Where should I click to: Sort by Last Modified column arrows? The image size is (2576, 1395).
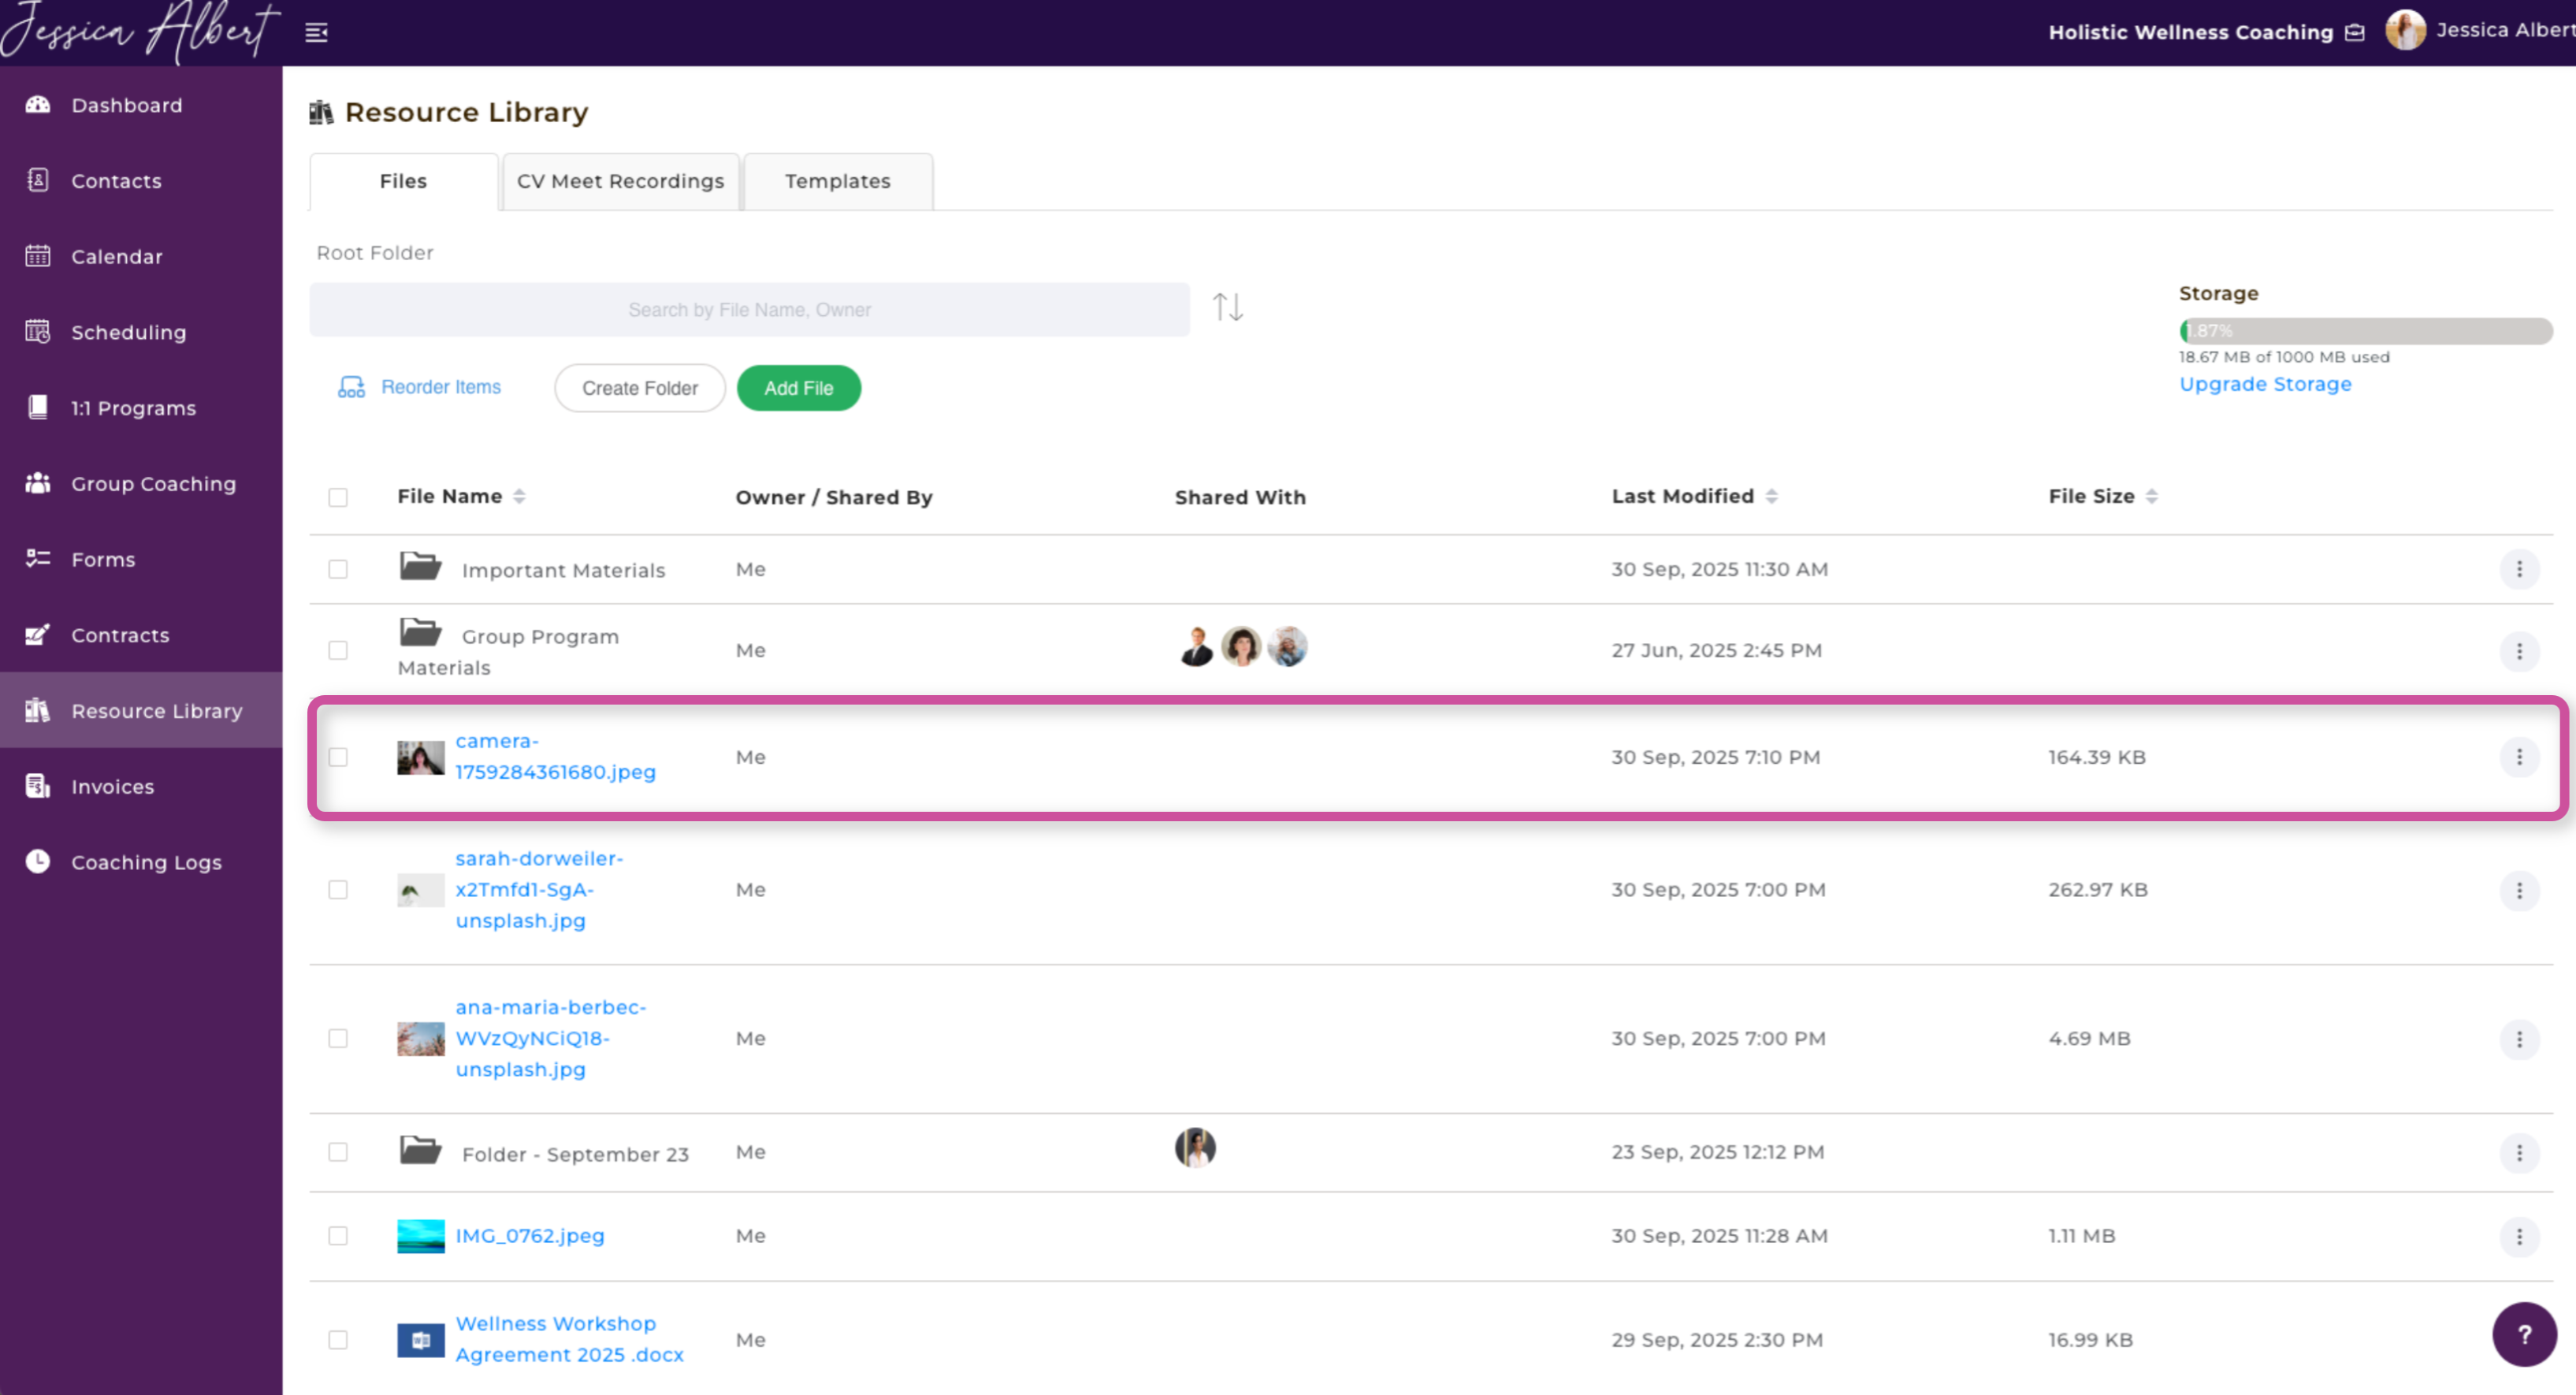coord(1771,496)
